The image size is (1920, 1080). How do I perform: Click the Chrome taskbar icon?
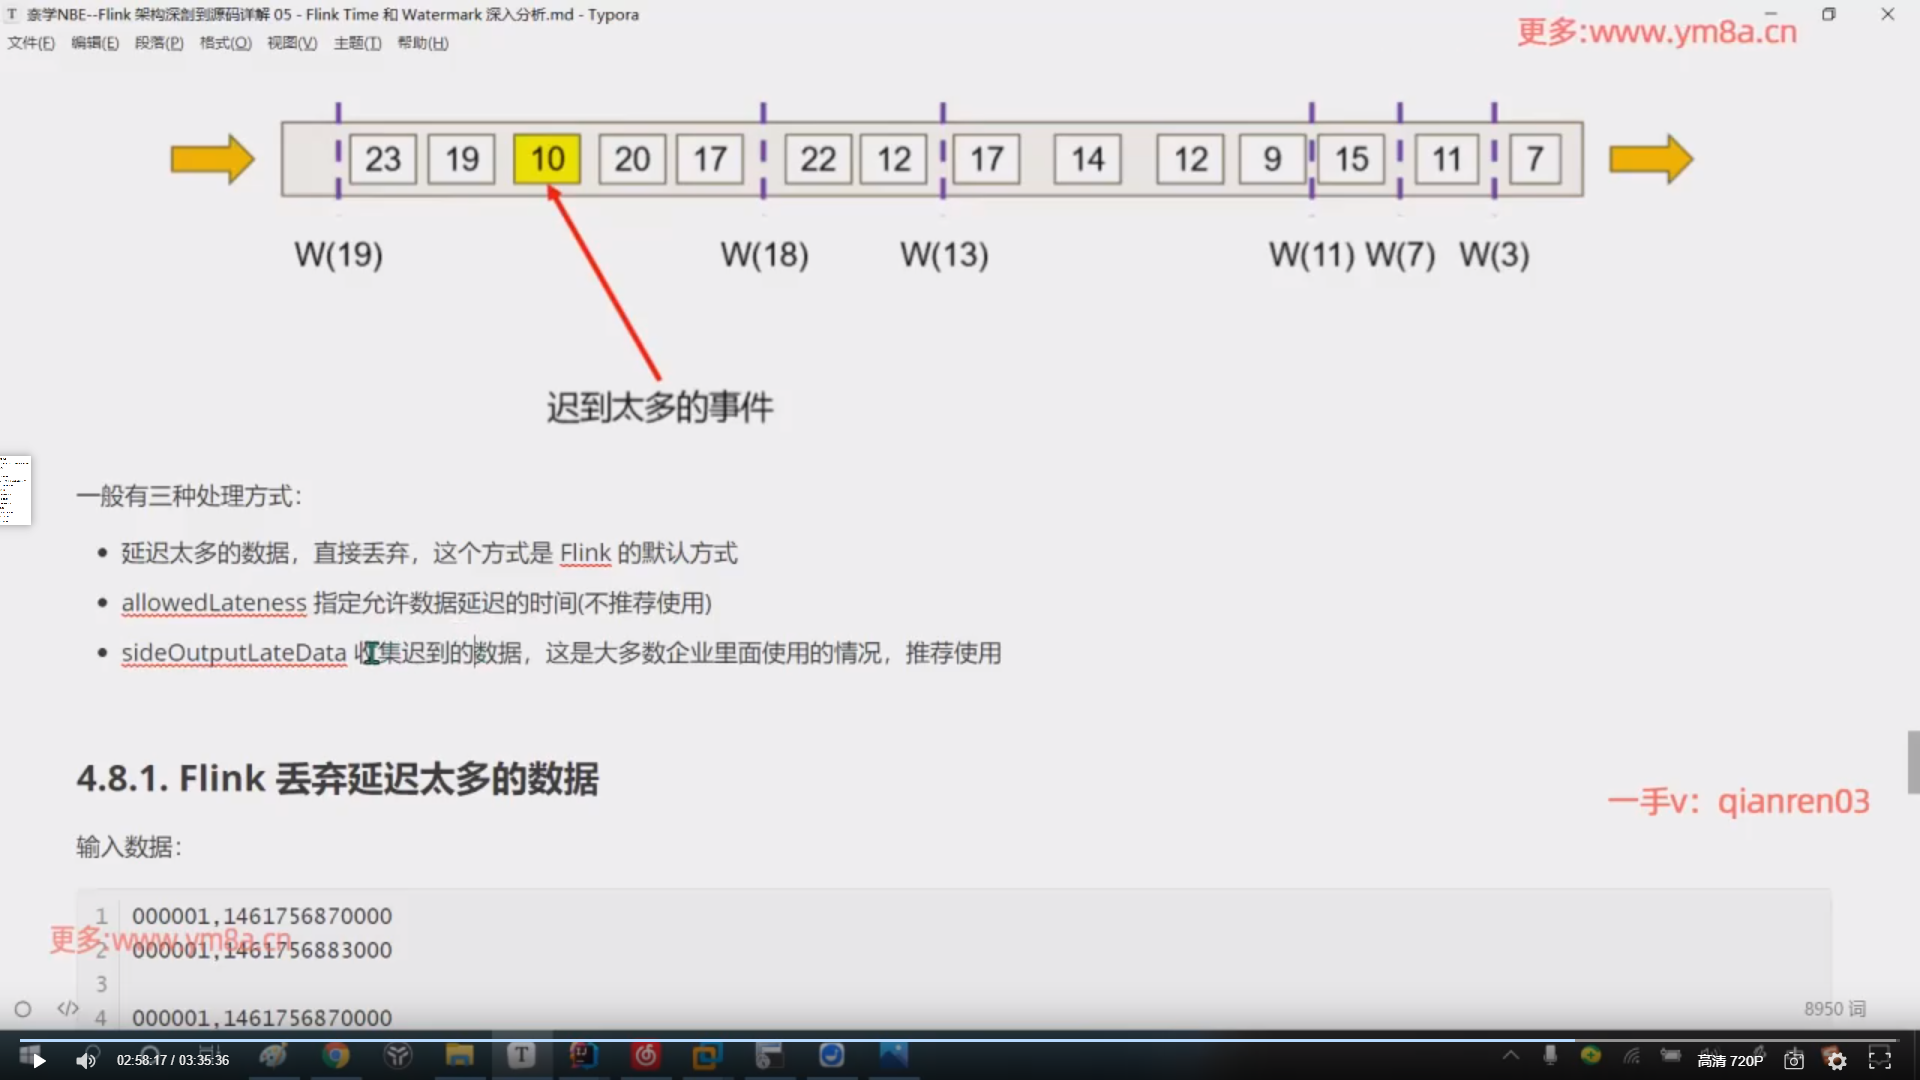(336, 1056)
